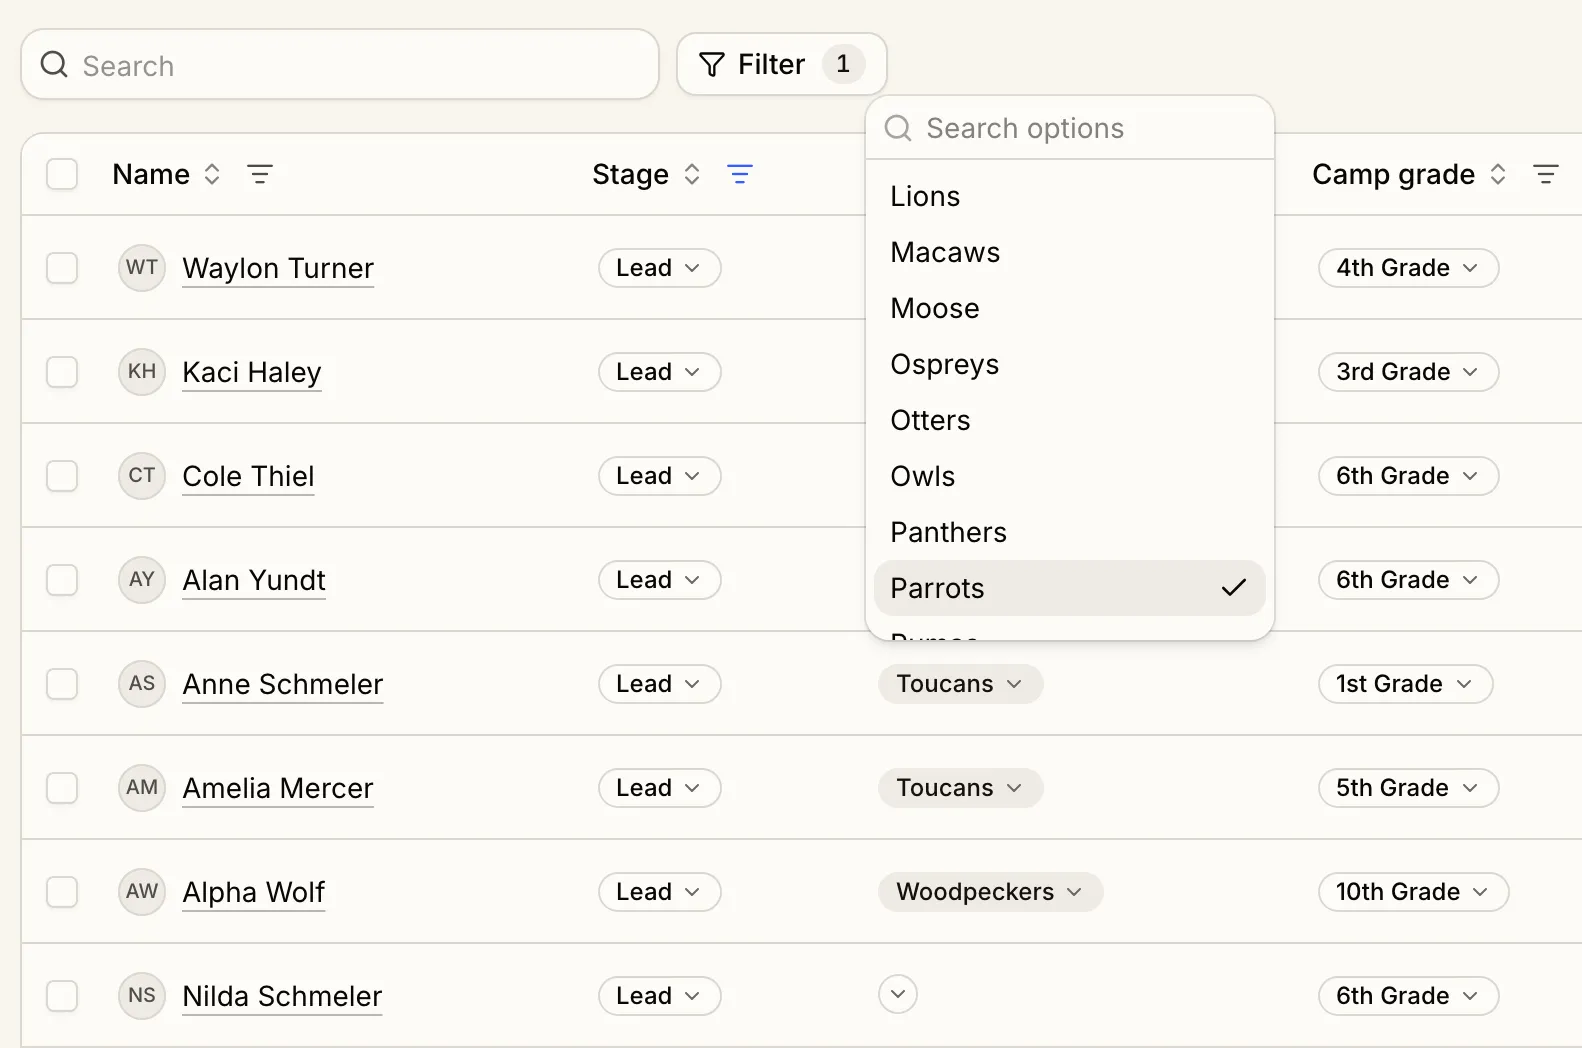
Task: Focus the Search options field
Action: (1069, 128)
